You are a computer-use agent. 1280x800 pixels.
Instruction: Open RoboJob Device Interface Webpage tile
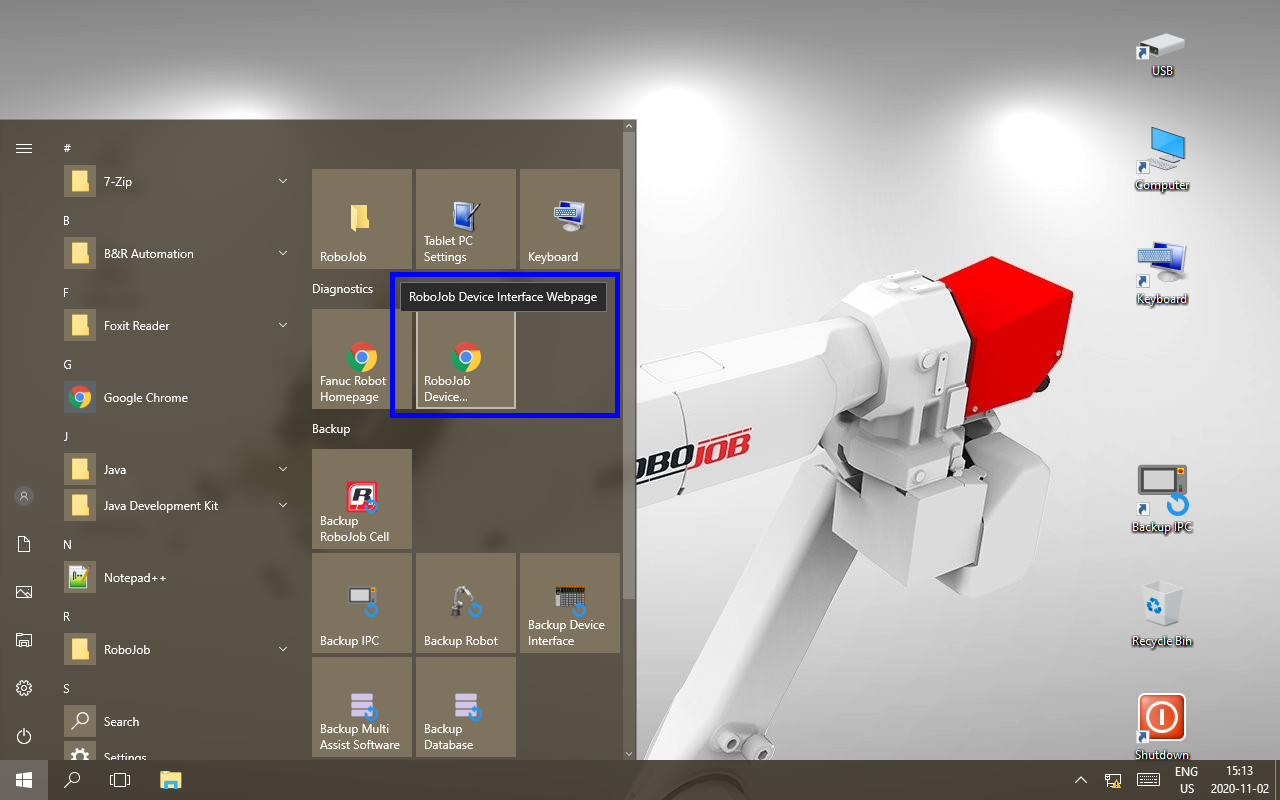[466, 359]
